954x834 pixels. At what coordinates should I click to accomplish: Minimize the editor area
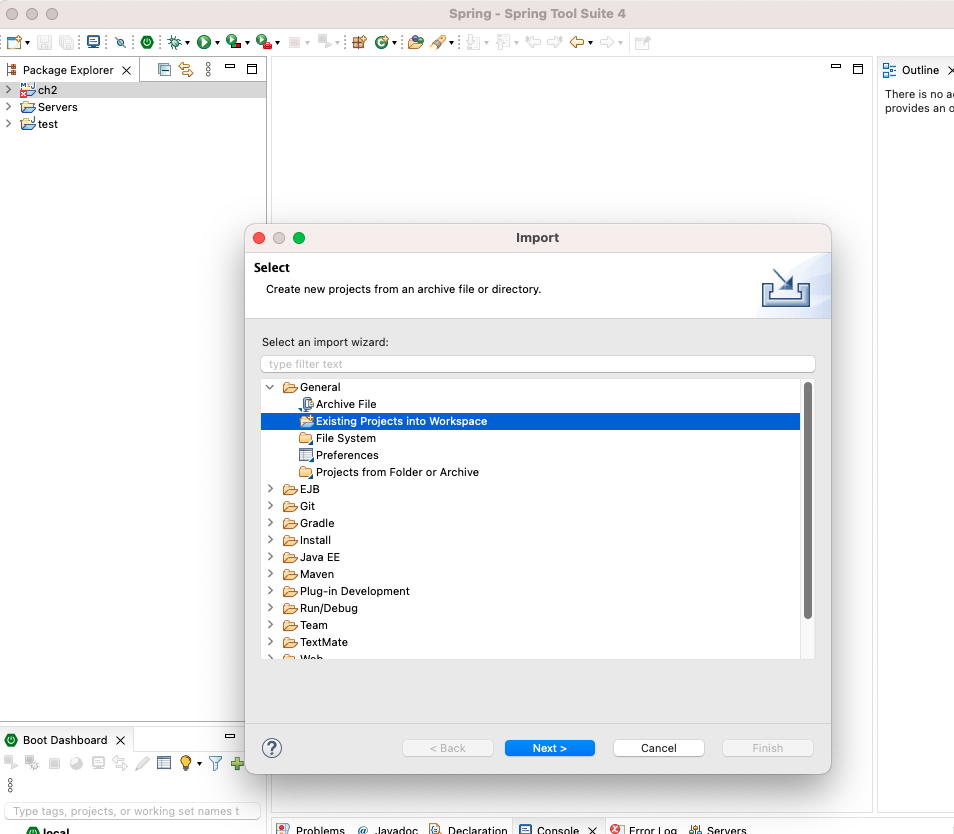pos(836,66)
